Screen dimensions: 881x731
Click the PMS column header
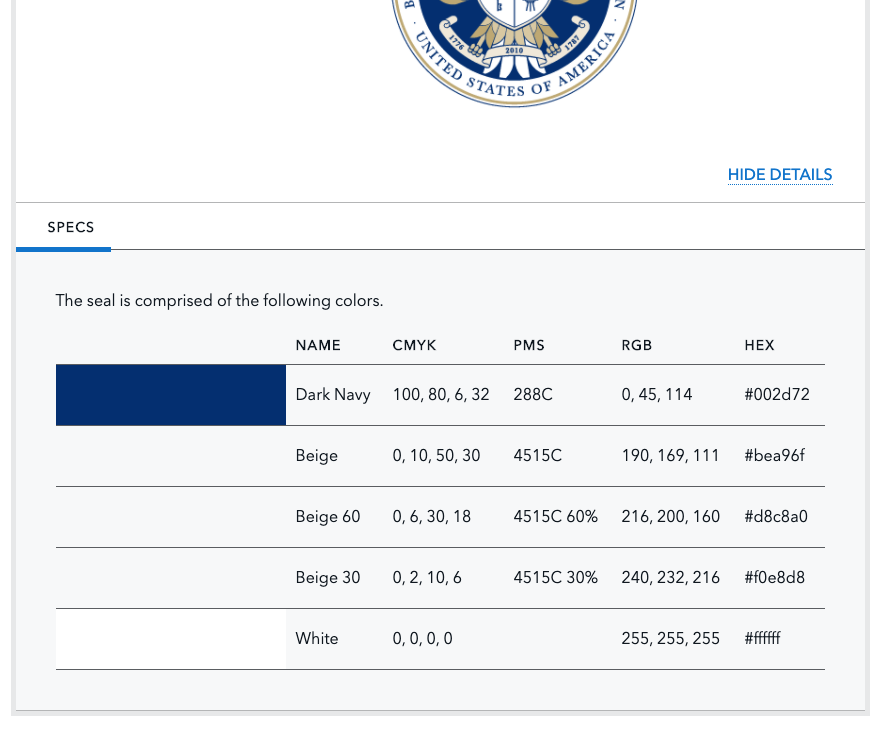[x=529, y=345]
